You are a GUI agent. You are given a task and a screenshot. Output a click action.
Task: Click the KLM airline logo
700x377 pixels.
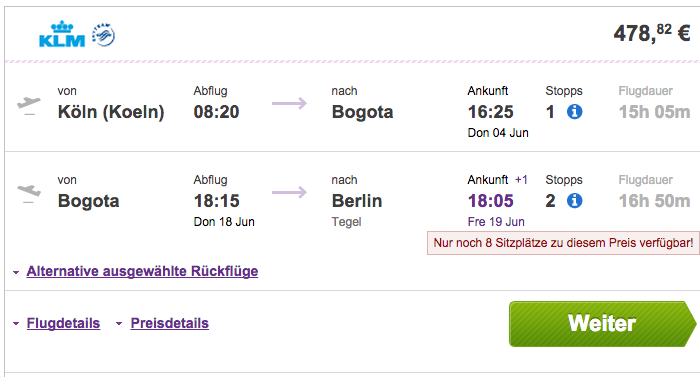62,34
